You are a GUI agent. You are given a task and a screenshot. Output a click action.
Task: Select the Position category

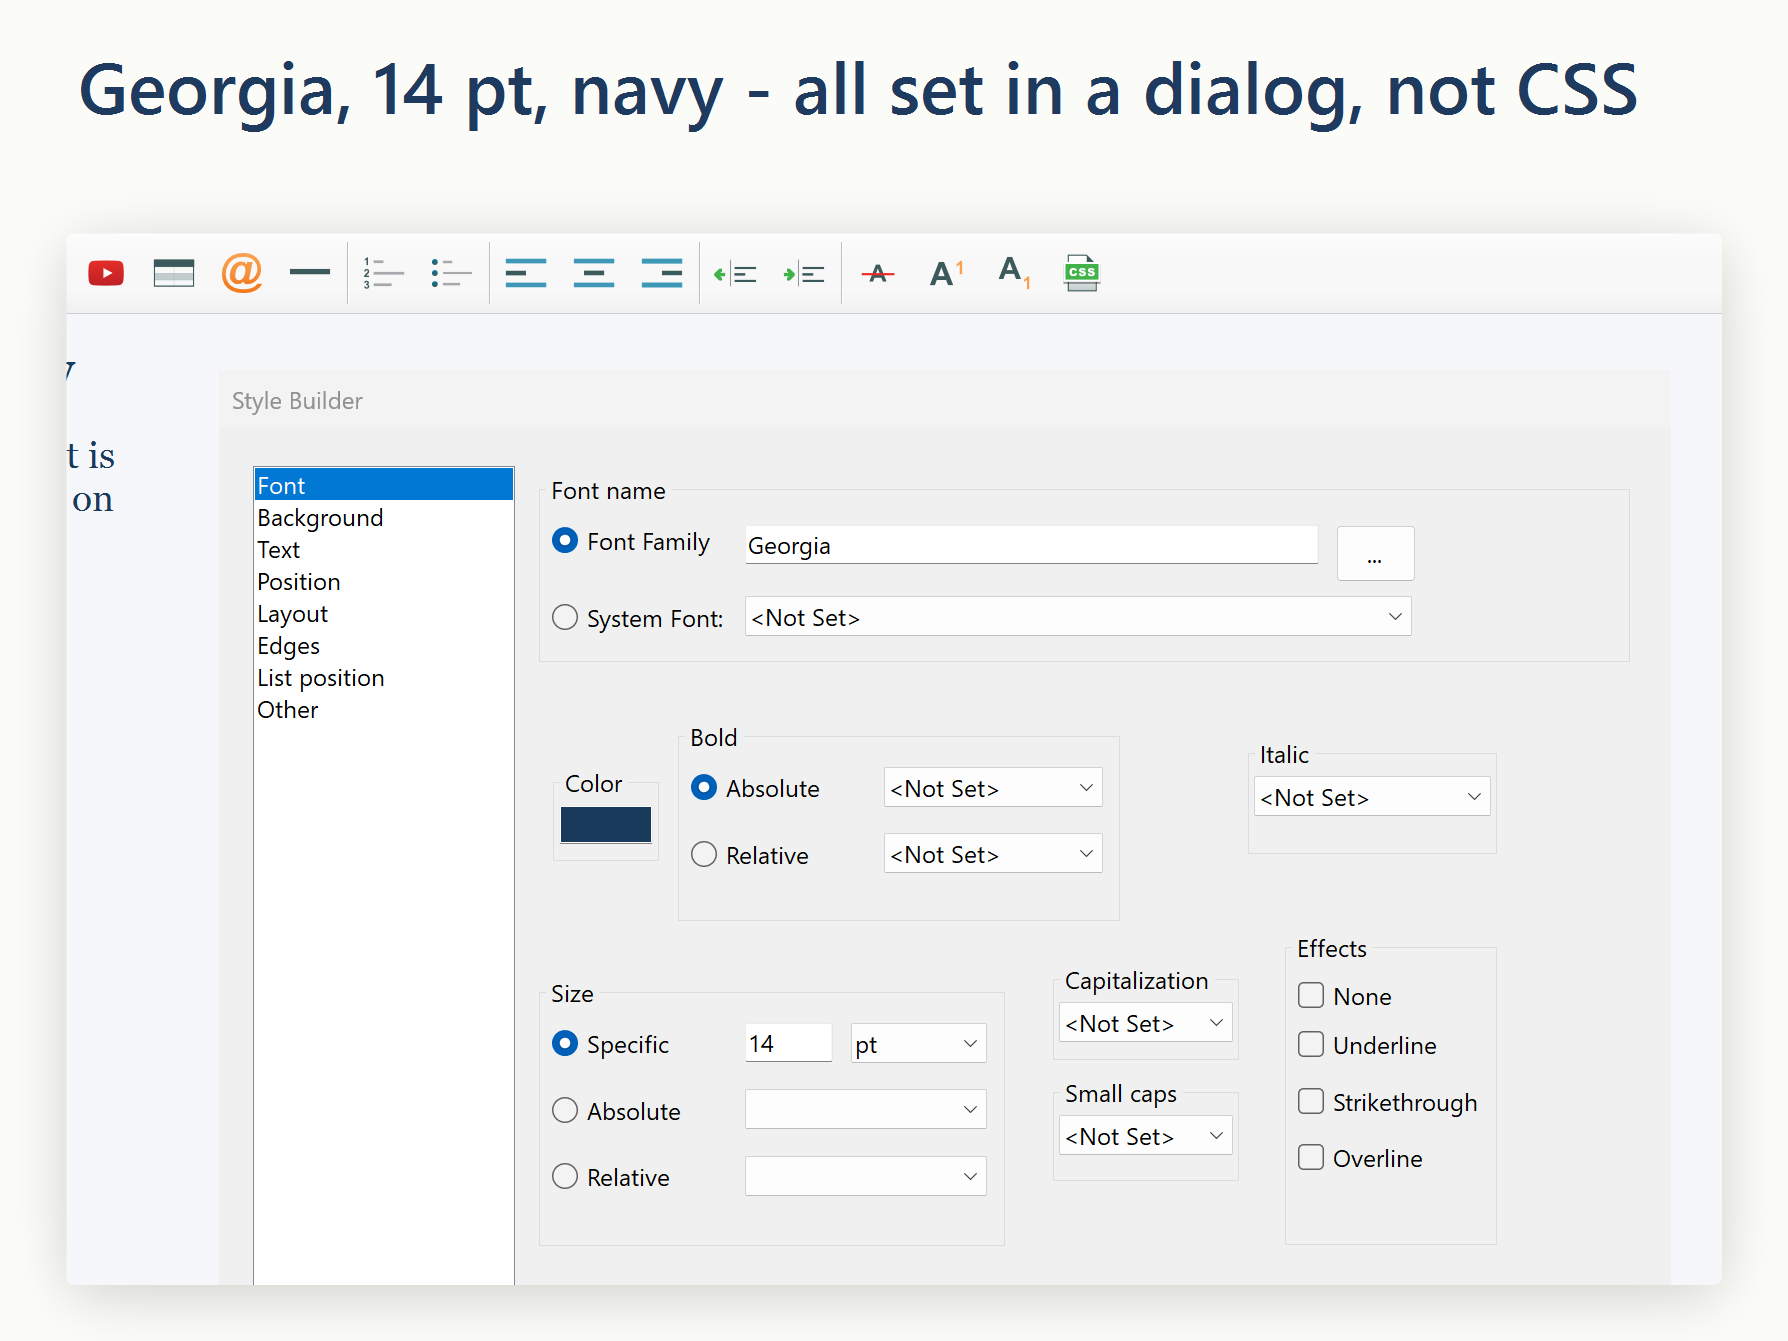[384, 581]
